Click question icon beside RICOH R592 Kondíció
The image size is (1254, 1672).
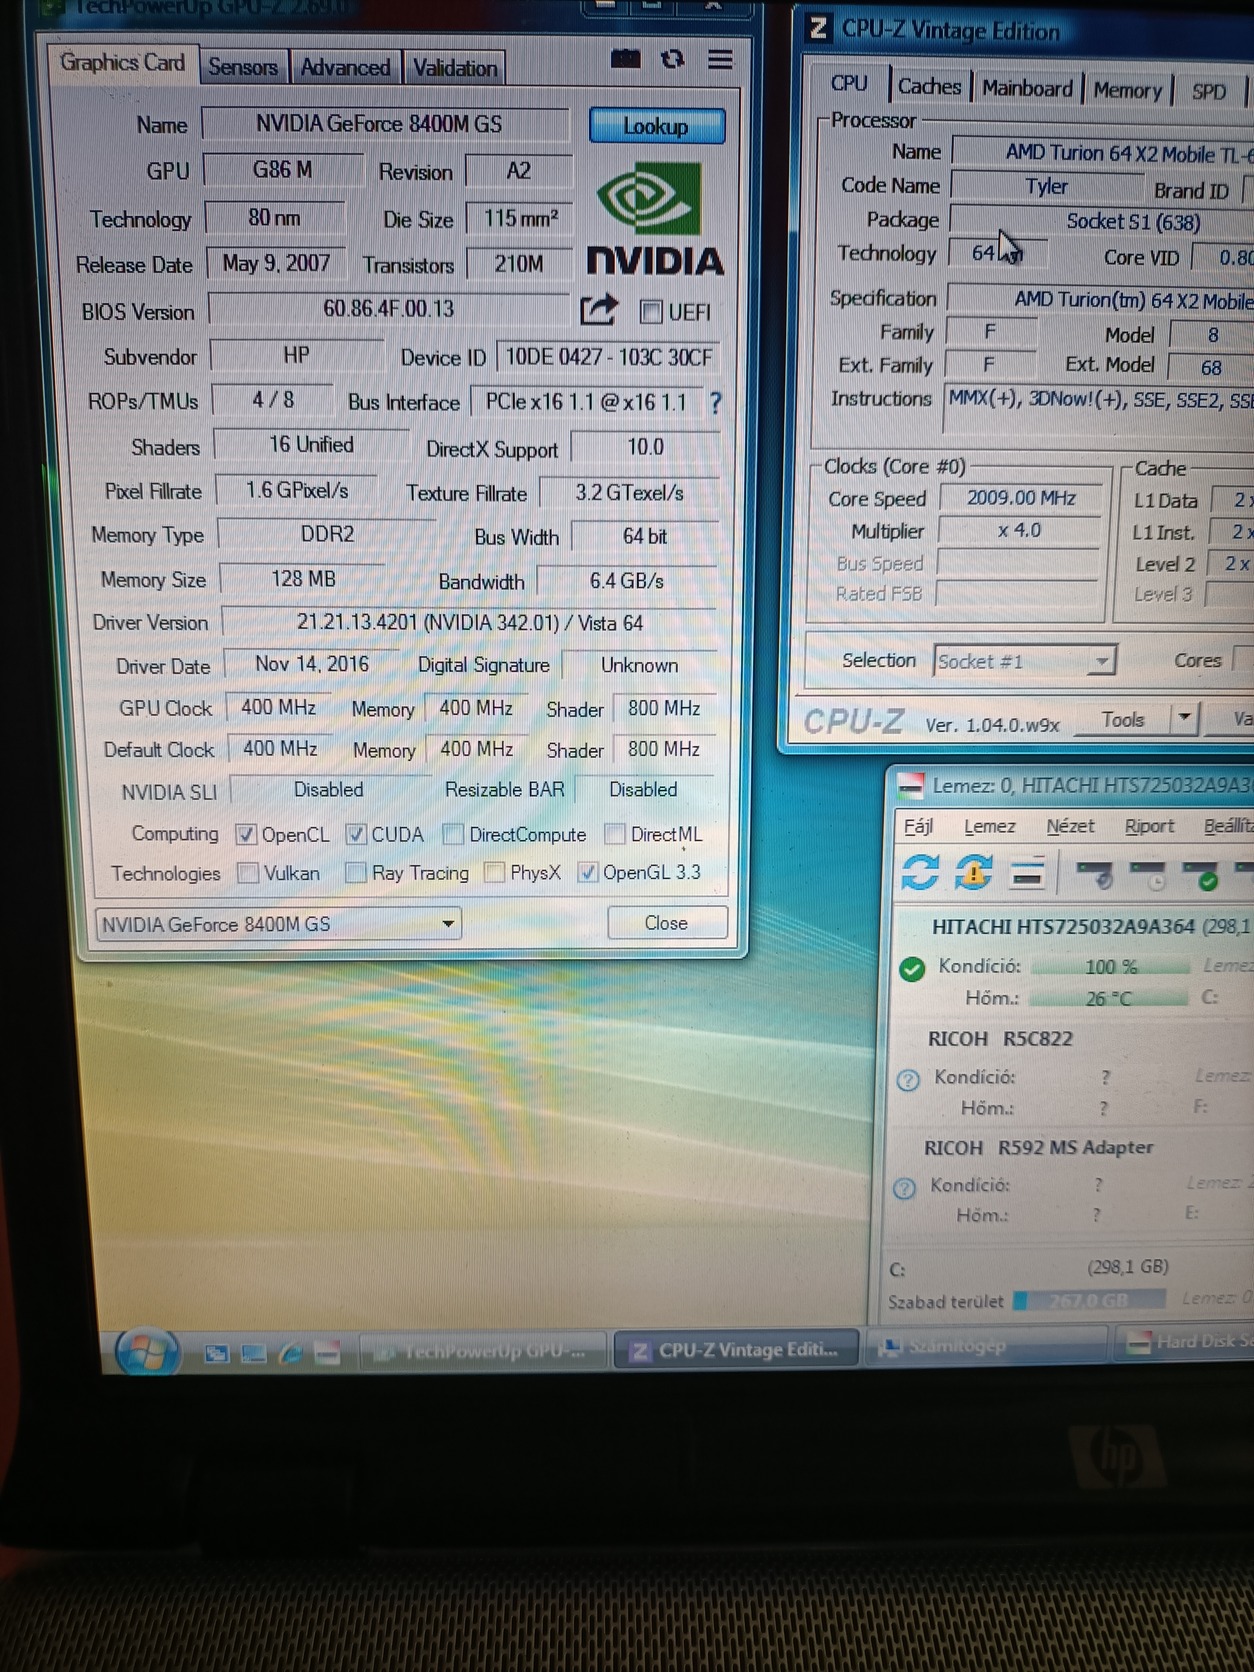(904, 1188)
